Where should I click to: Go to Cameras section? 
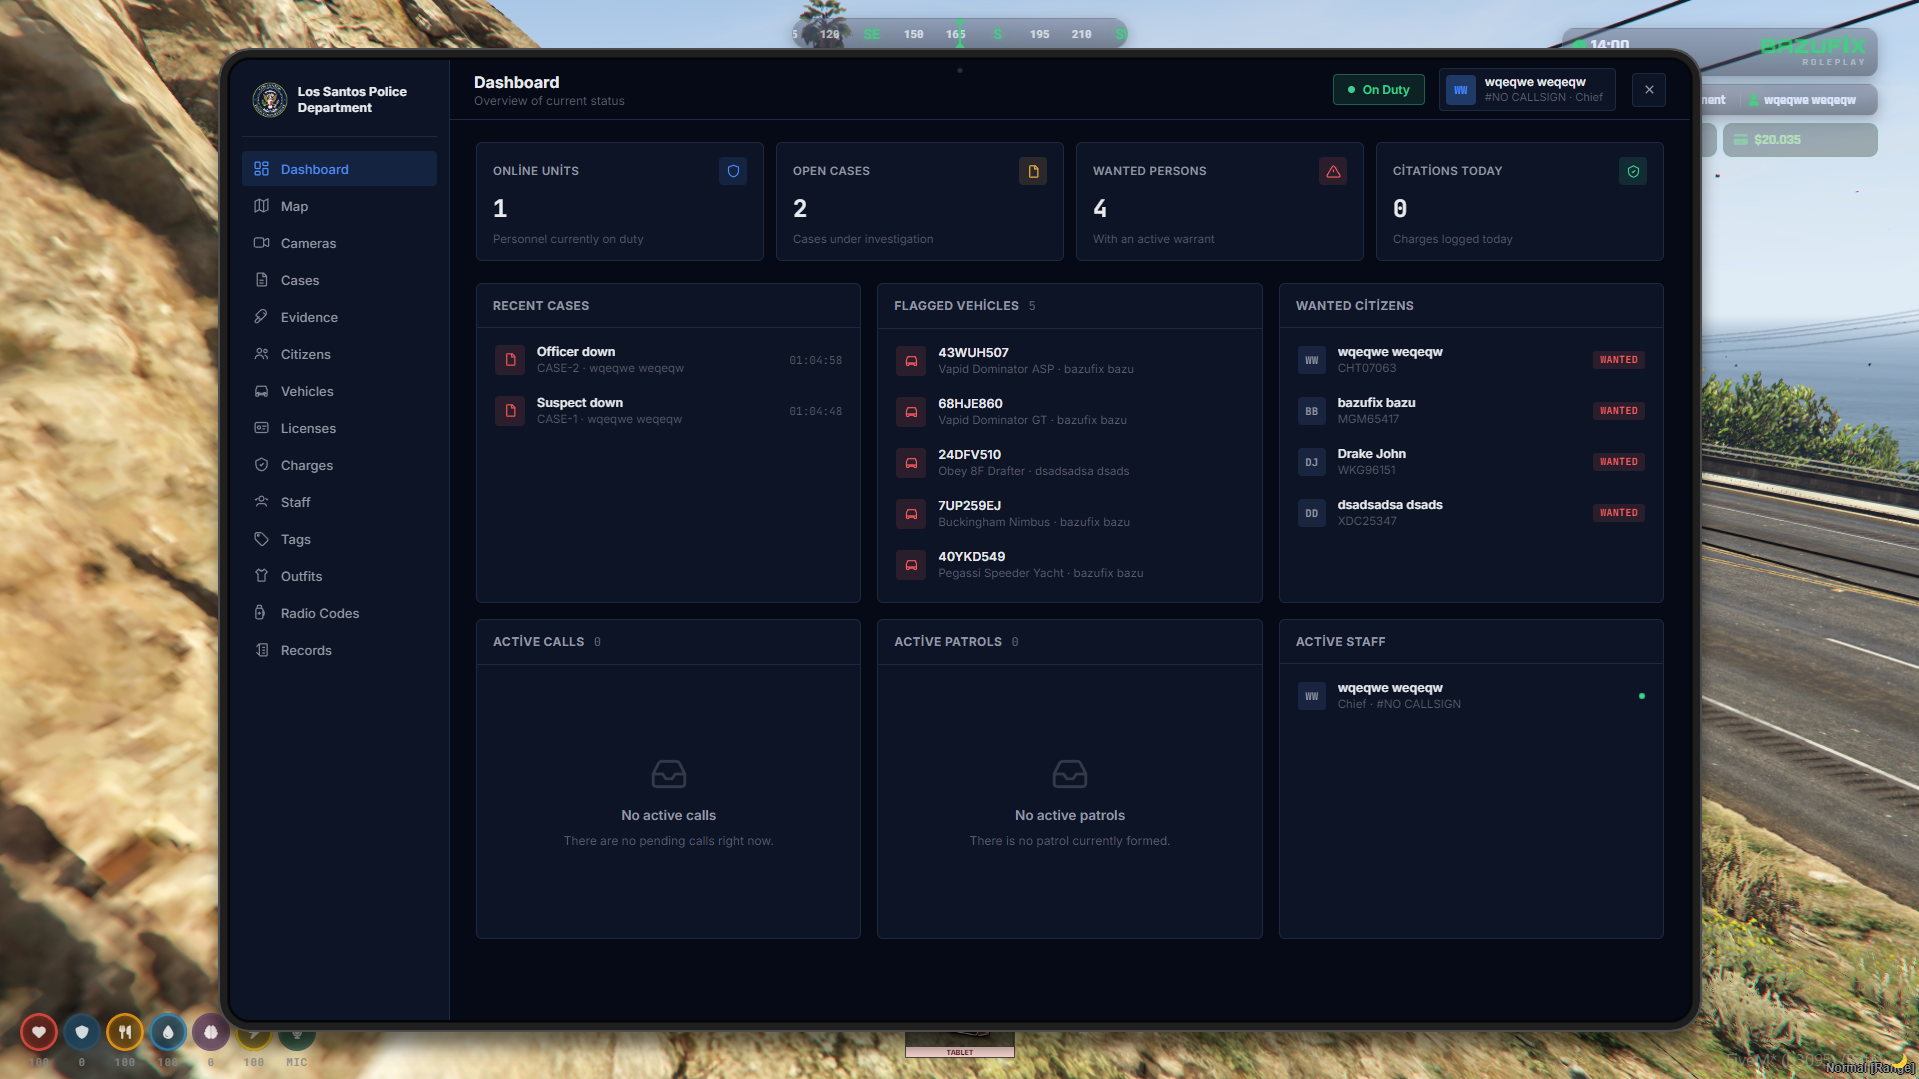coord(339,243)
